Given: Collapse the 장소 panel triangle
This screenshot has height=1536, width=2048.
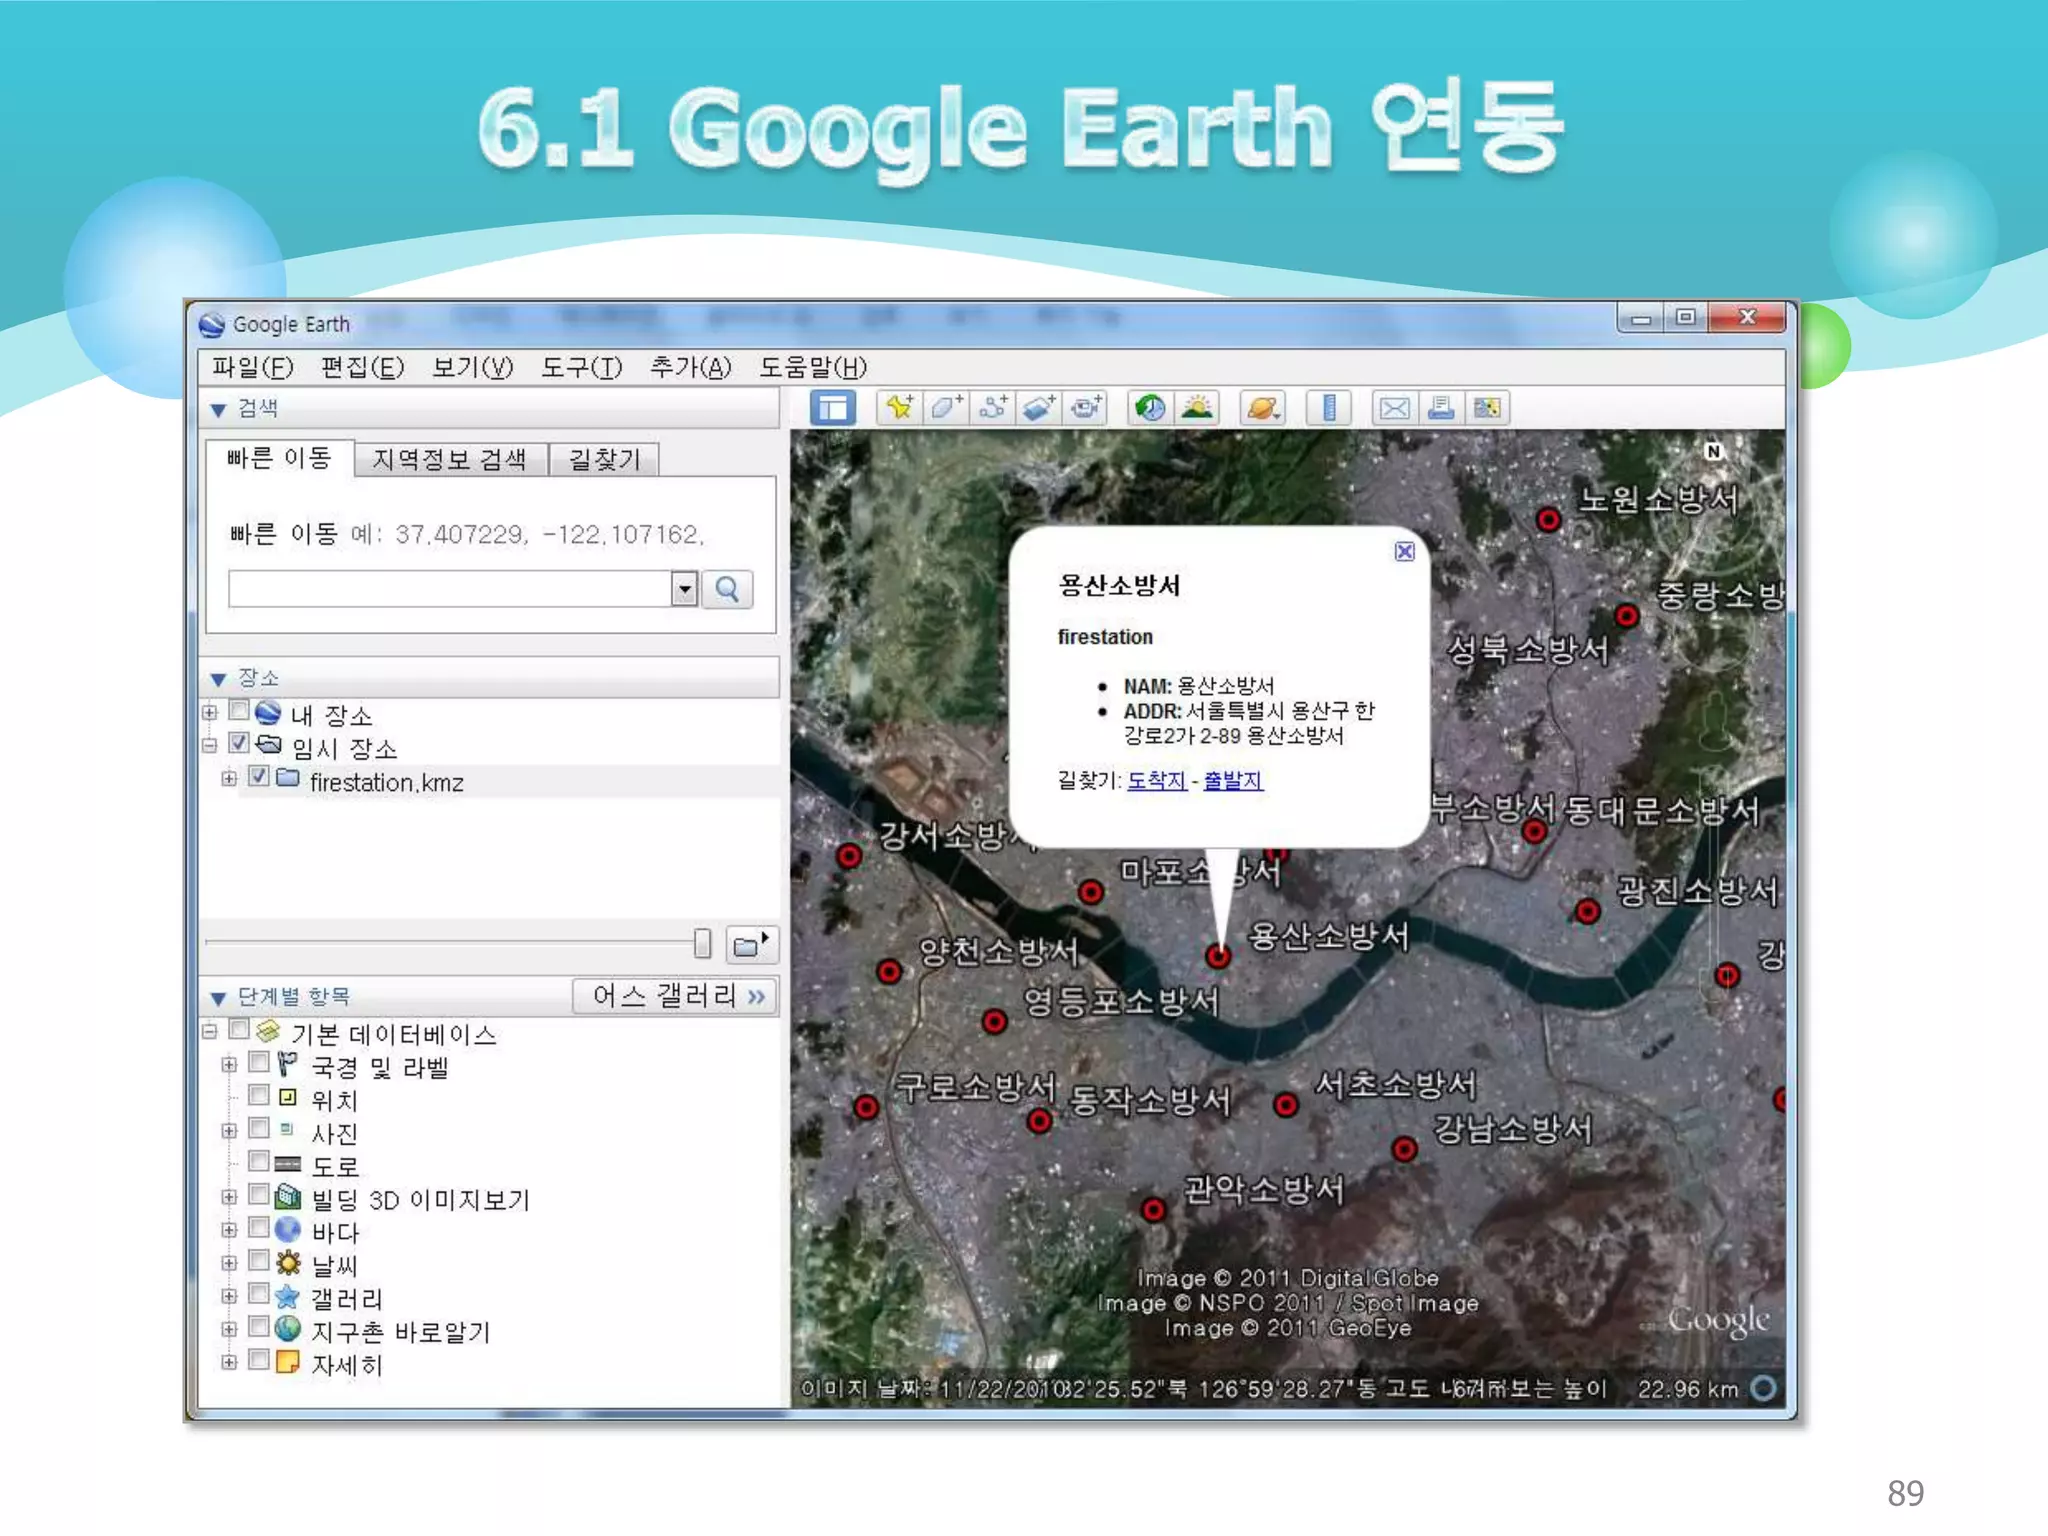Looking at the screenshot, I should coord(219,680).
